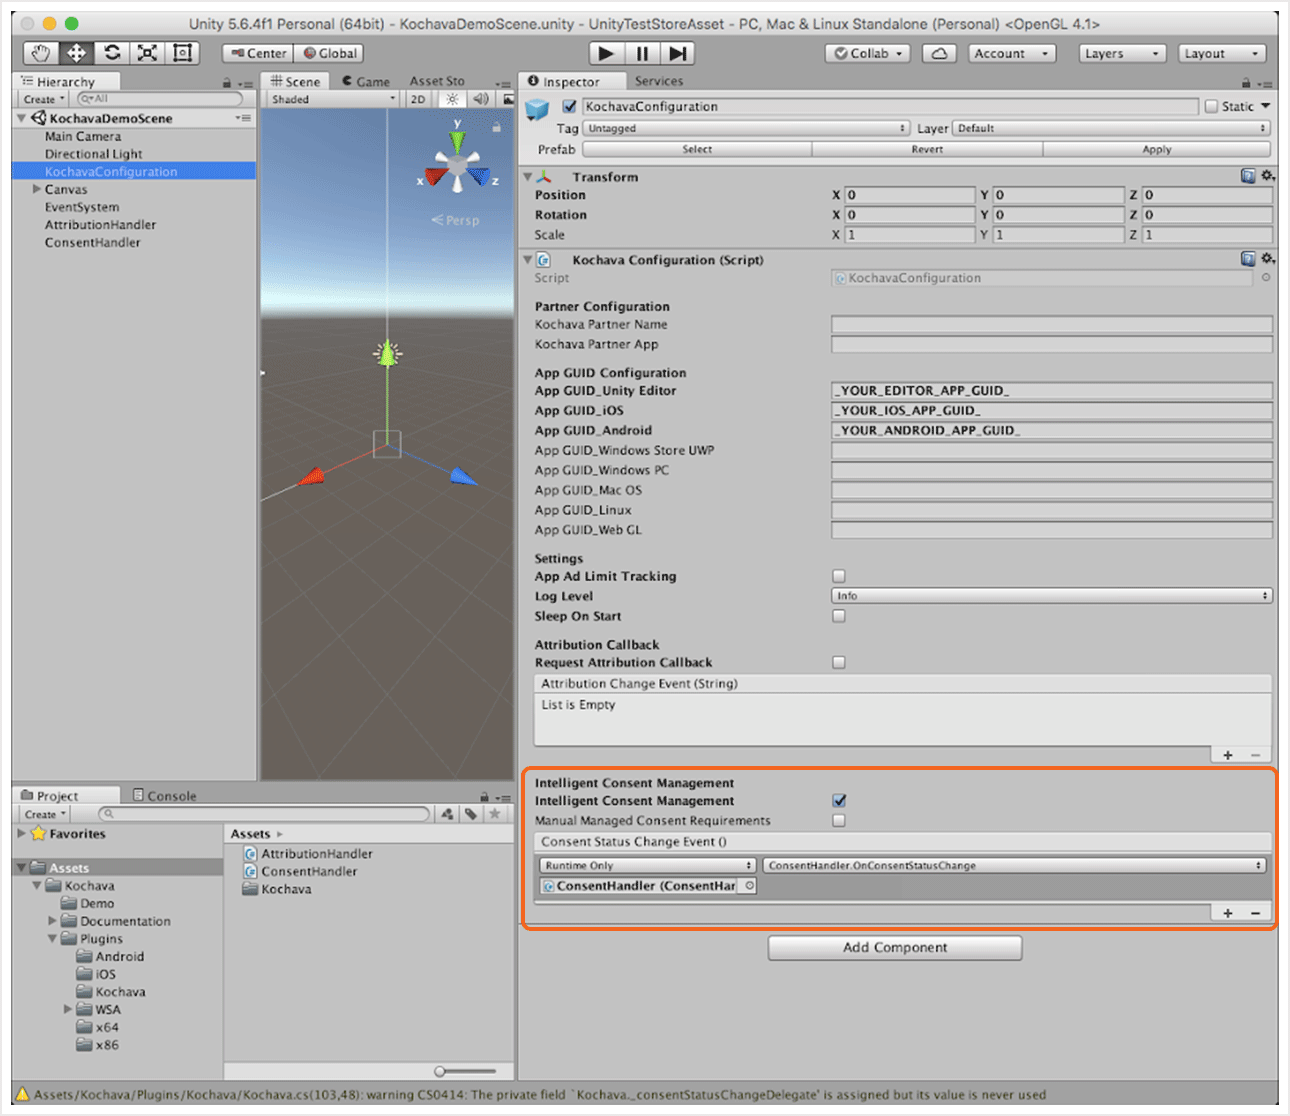Open the Layout dropdown
This screenshot has width=1290, height=1116.
1222,54
